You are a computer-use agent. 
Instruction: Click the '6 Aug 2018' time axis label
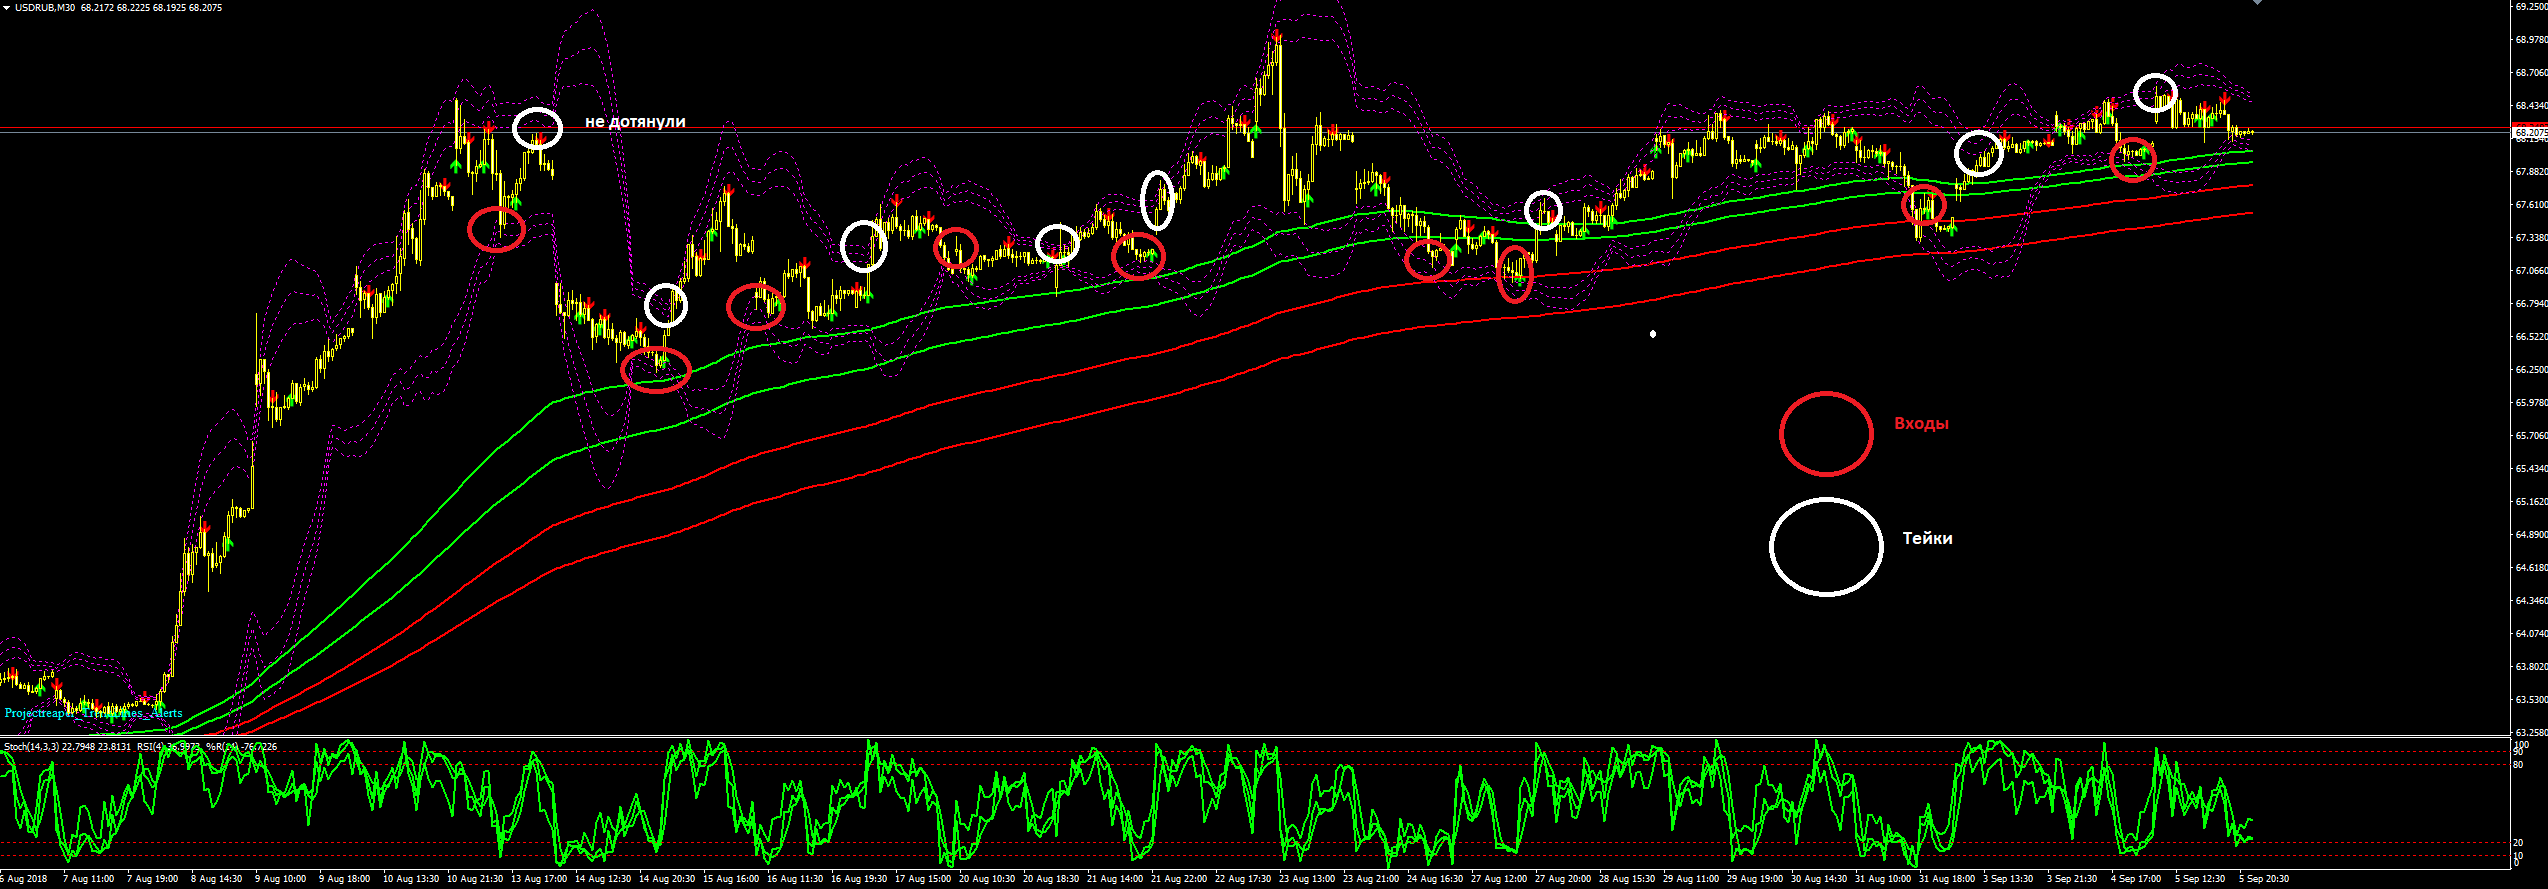23,879
